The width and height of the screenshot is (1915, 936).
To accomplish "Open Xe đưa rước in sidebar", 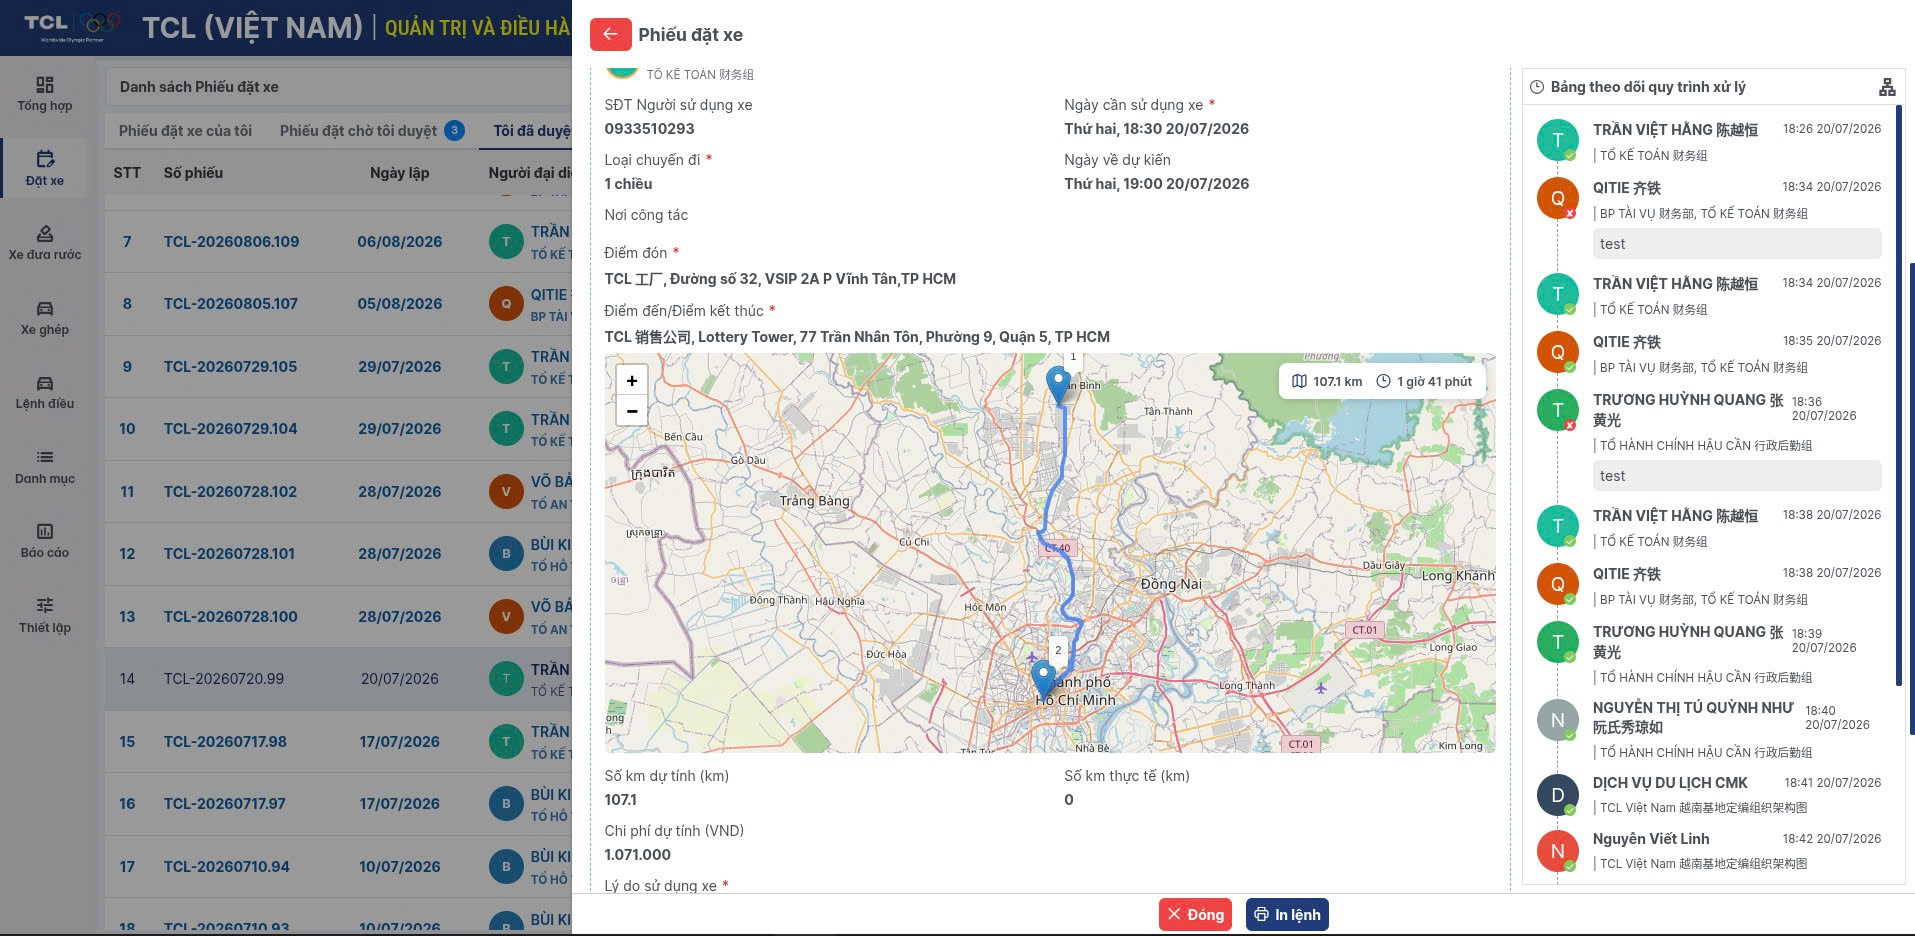I will (45, 243).
